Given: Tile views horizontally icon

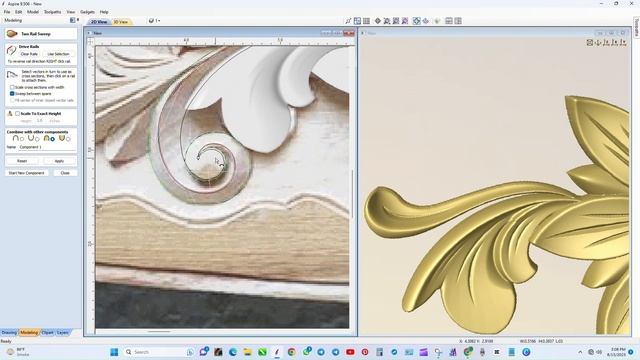Looking at the screenshot, I should [x=449, y=21].
